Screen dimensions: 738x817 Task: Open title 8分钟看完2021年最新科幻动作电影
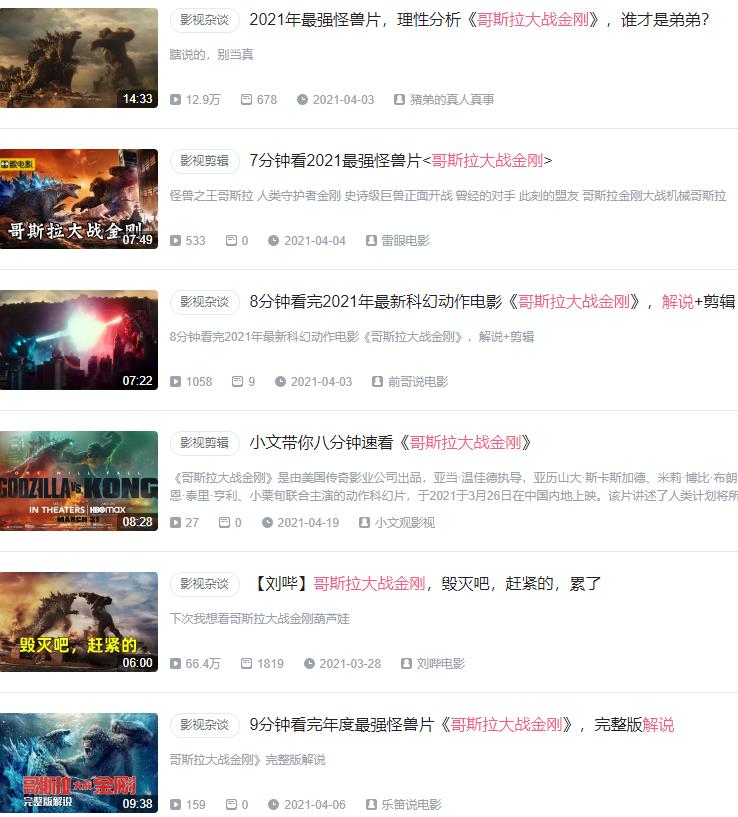(492, 302)
